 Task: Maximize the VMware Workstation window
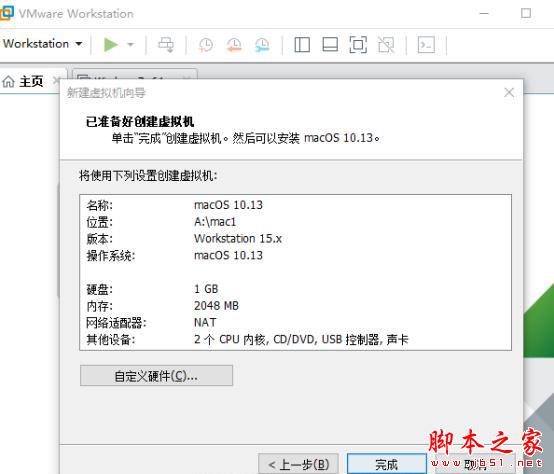526,13
